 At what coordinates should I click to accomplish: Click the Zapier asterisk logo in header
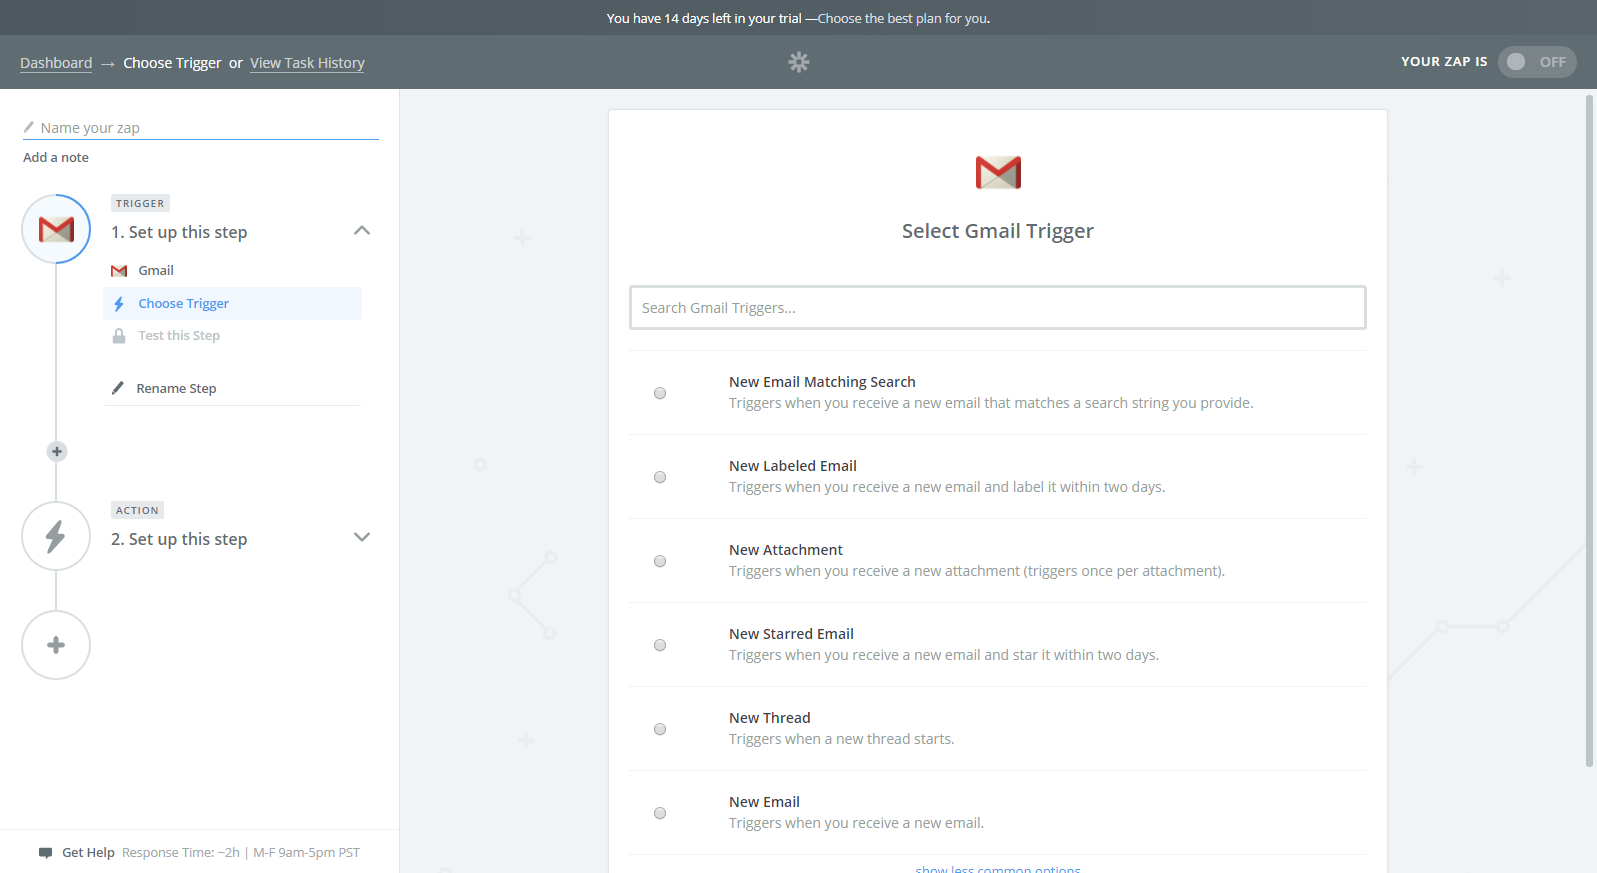798,62
